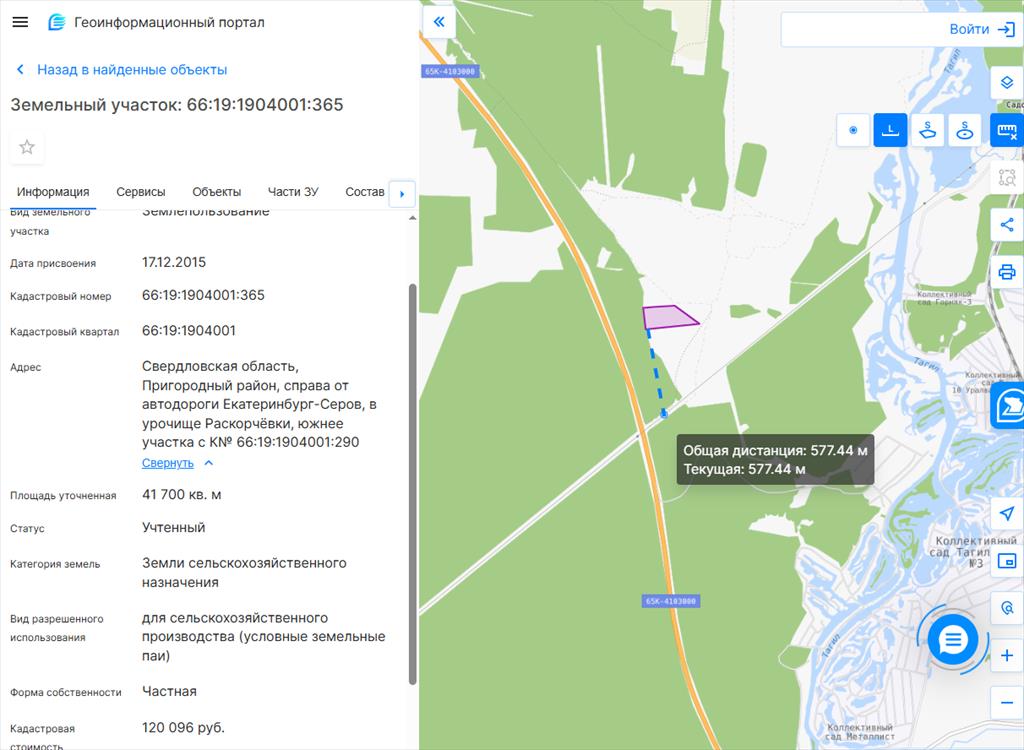The width and height of the screenshot is (1024, 750).
Task: Center map on my location arrow
Action: point(1007,513)
